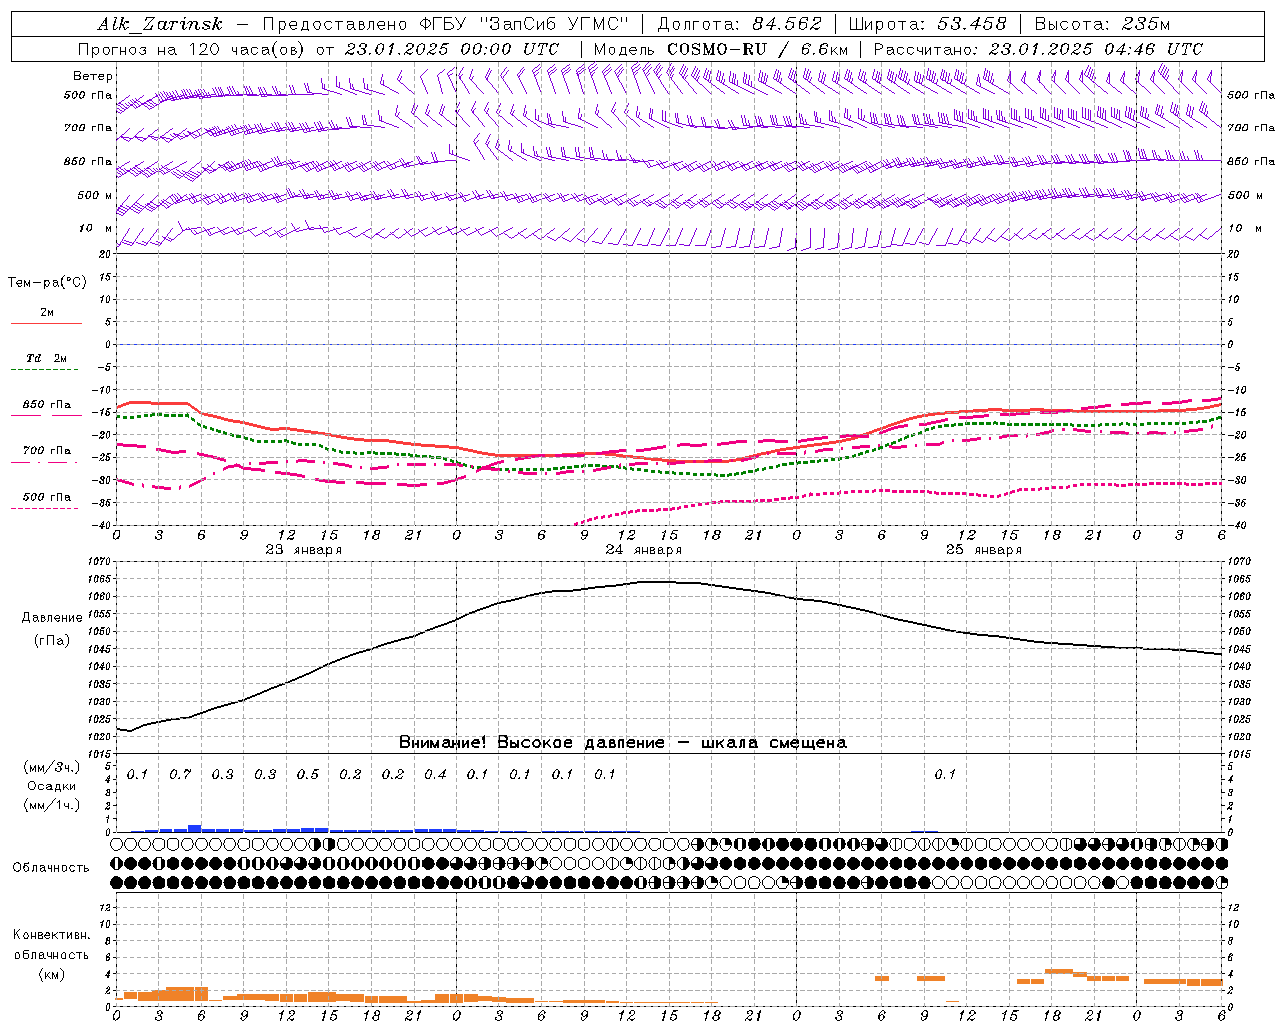
Task: Click the text Предоставлено ФГБУ "ЗапСиб УГМС"
Action: (x=445, y=24)
